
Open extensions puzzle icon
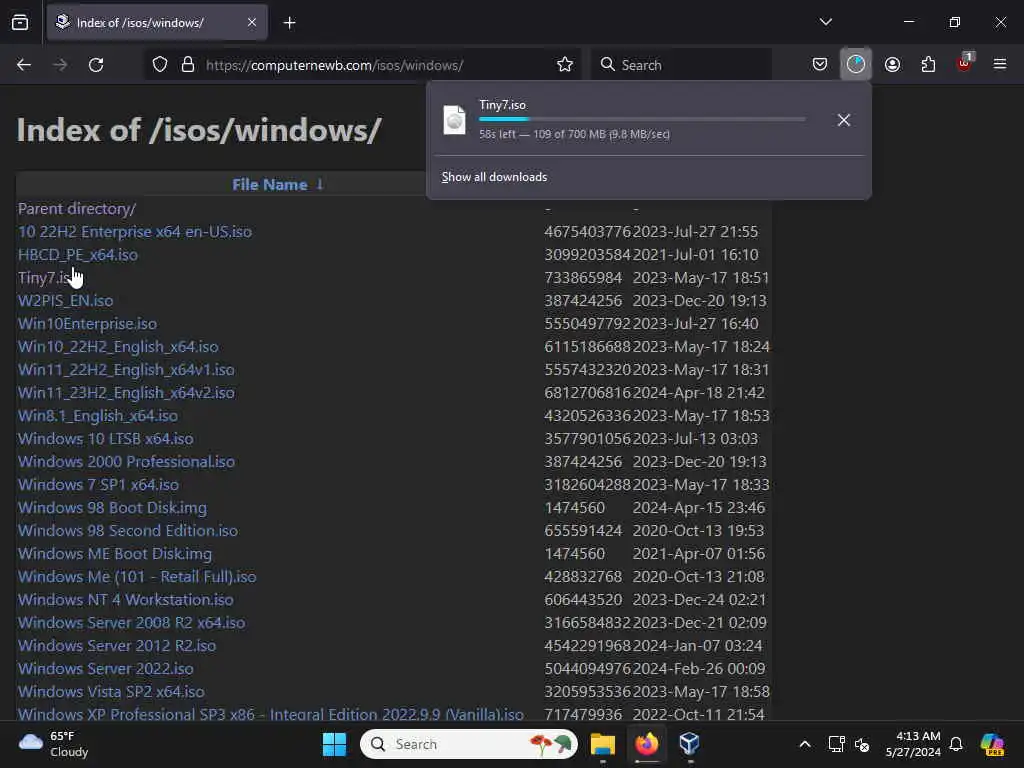928,65
